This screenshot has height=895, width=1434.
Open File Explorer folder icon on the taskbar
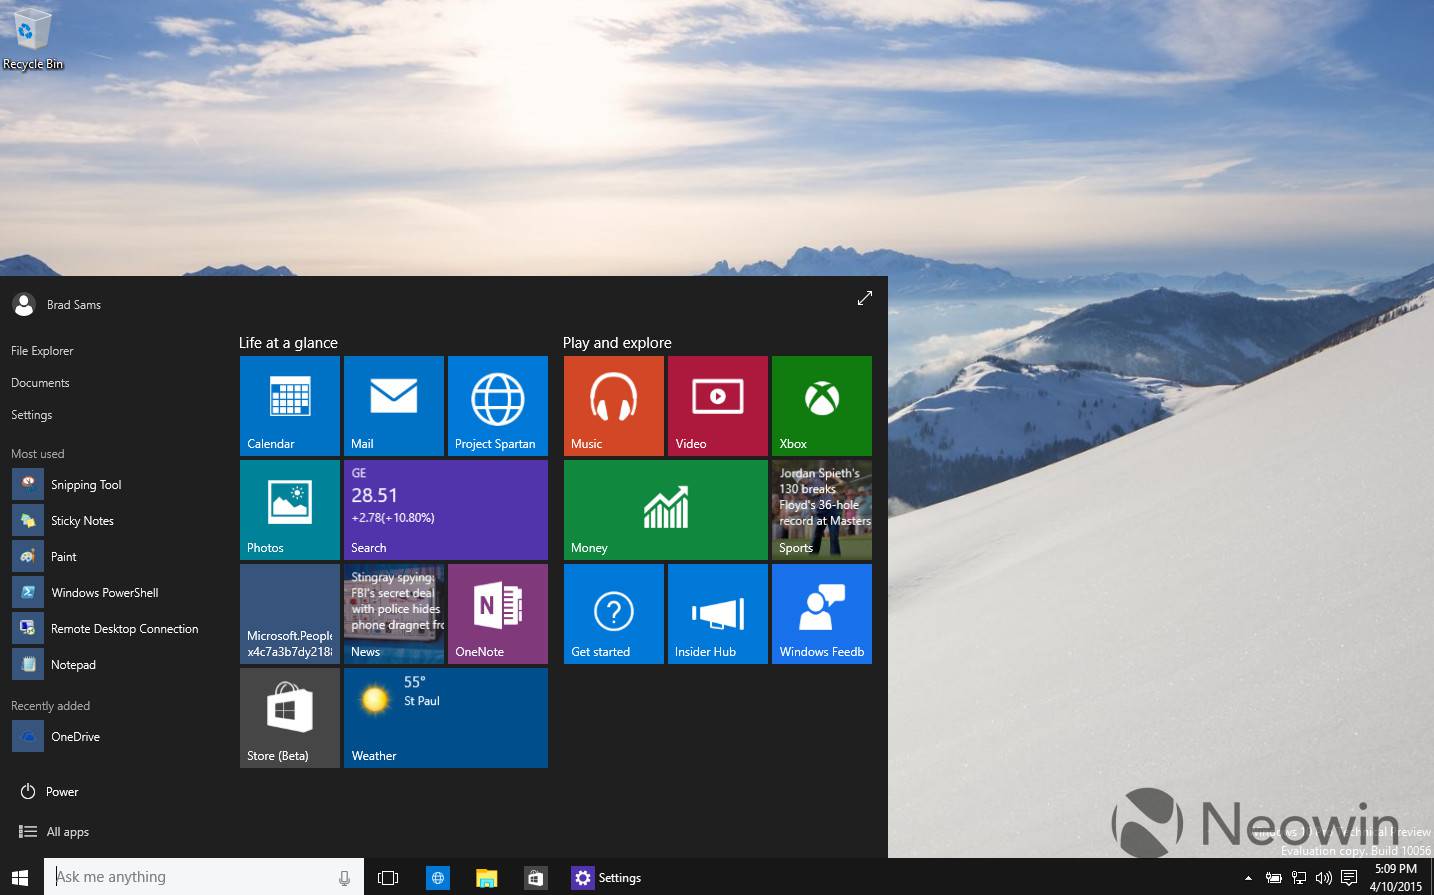487,878
